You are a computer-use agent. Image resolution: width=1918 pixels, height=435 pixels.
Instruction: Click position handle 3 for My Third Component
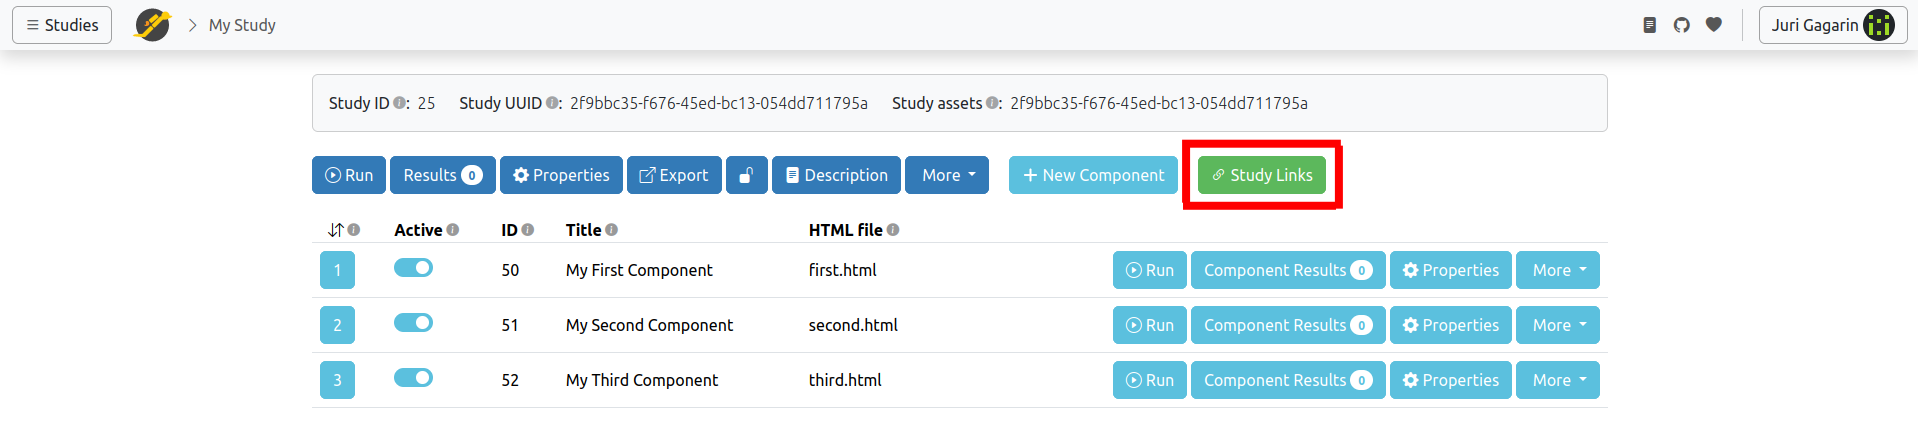[337, 380]
